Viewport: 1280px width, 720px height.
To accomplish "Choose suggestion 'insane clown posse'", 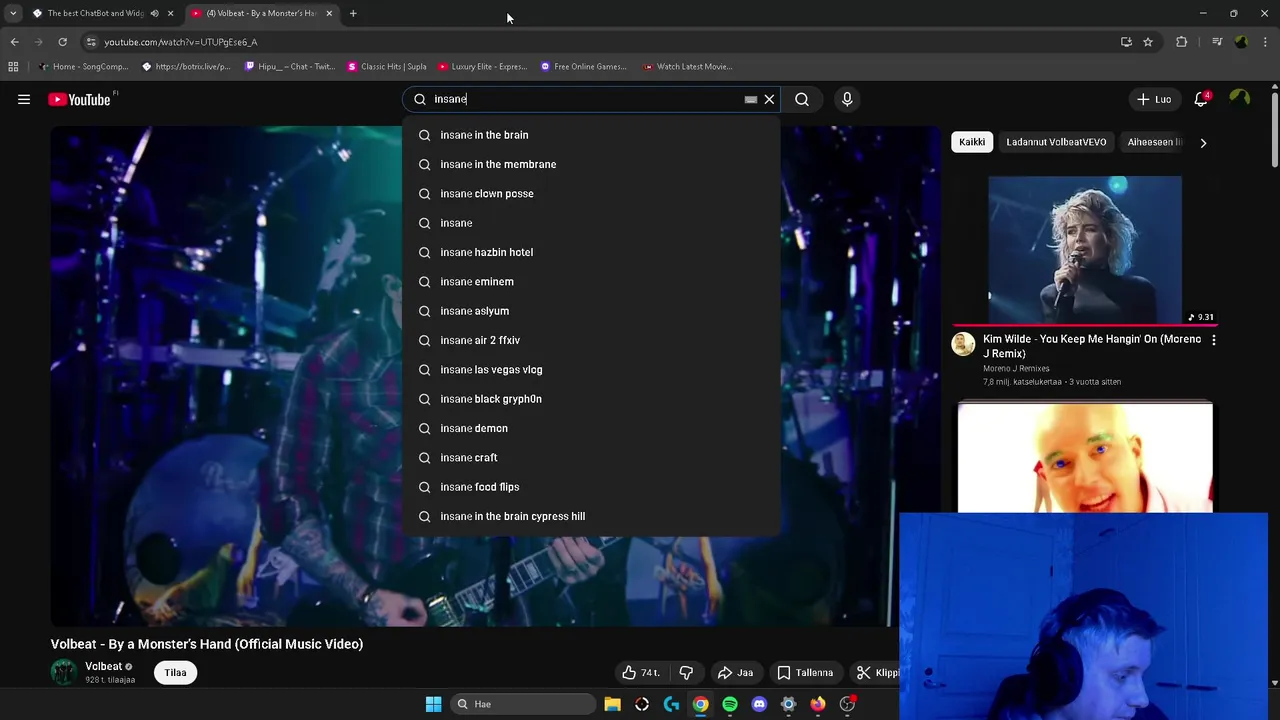I will point(590,194).
